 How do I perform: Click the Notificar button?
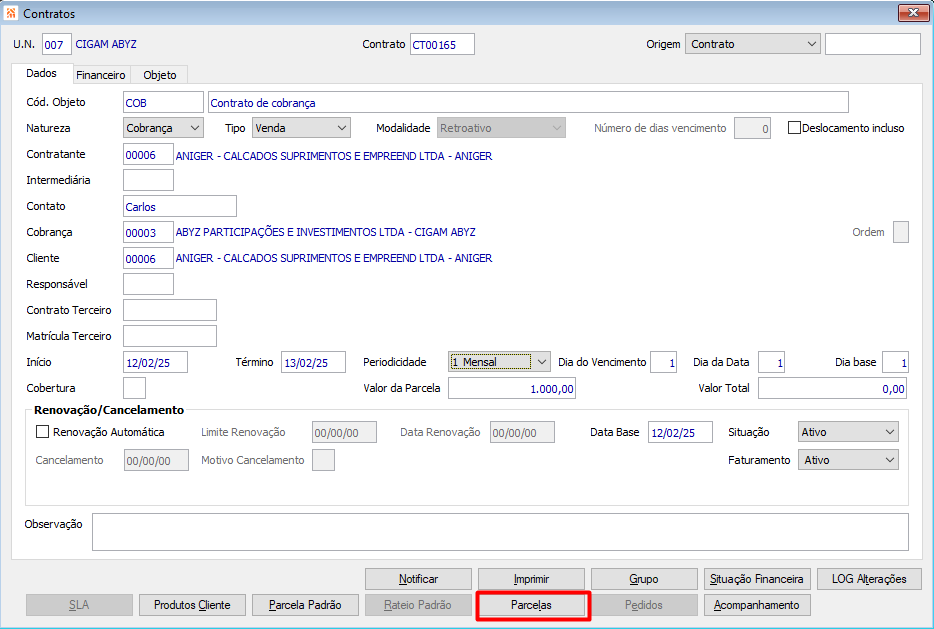pos(418,579)
